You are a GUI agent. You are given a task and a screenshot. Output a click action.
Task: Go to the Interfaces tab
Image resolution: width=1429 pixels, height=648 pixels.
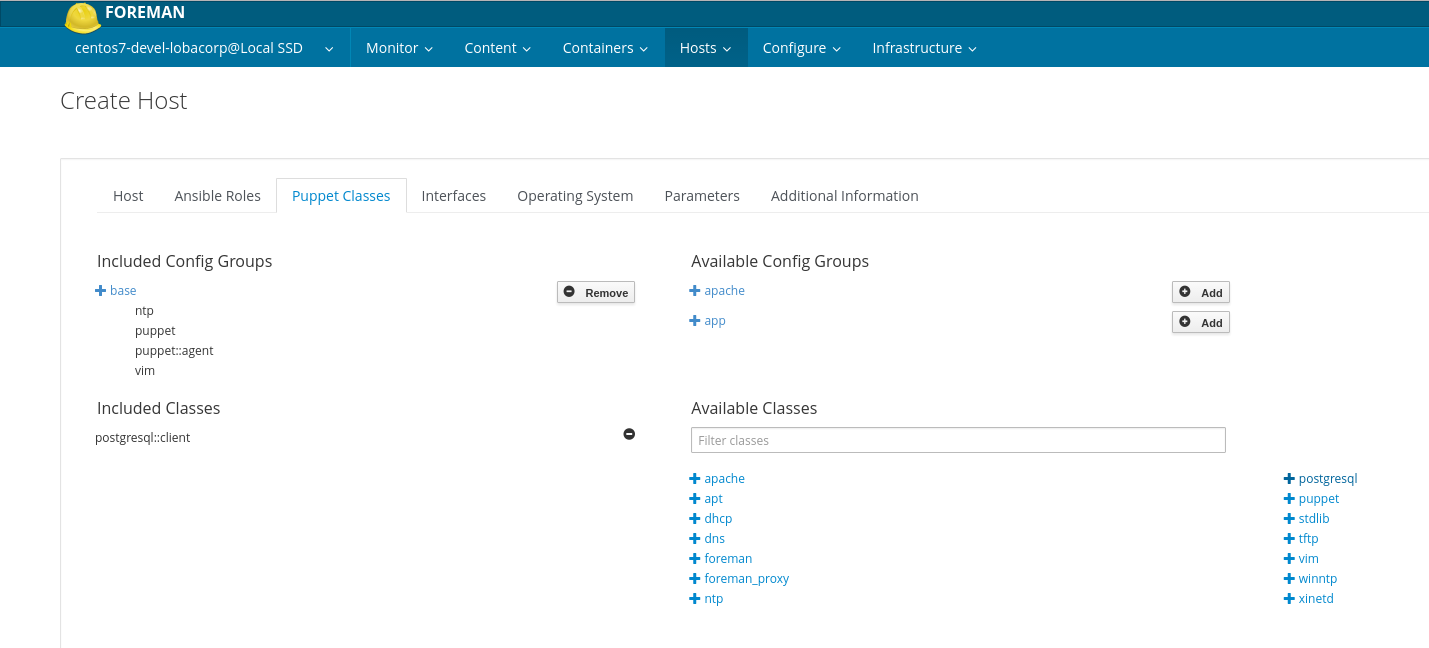pyautogui.click(x=454, y=196)
